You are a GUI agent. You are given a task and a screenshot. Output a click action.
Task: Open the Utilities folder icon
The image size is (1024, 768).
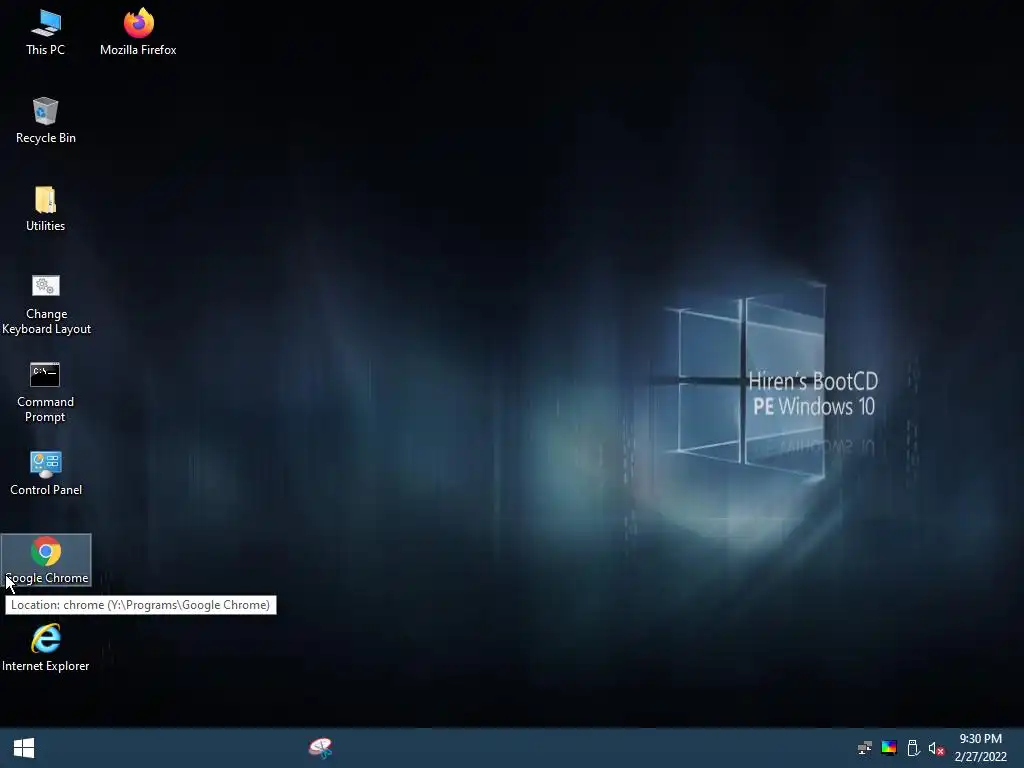click(46, 209)
